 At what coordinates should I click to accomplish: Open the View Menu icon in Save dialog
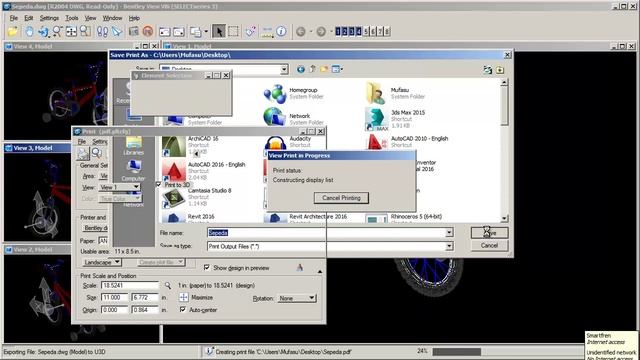point(337,69)
